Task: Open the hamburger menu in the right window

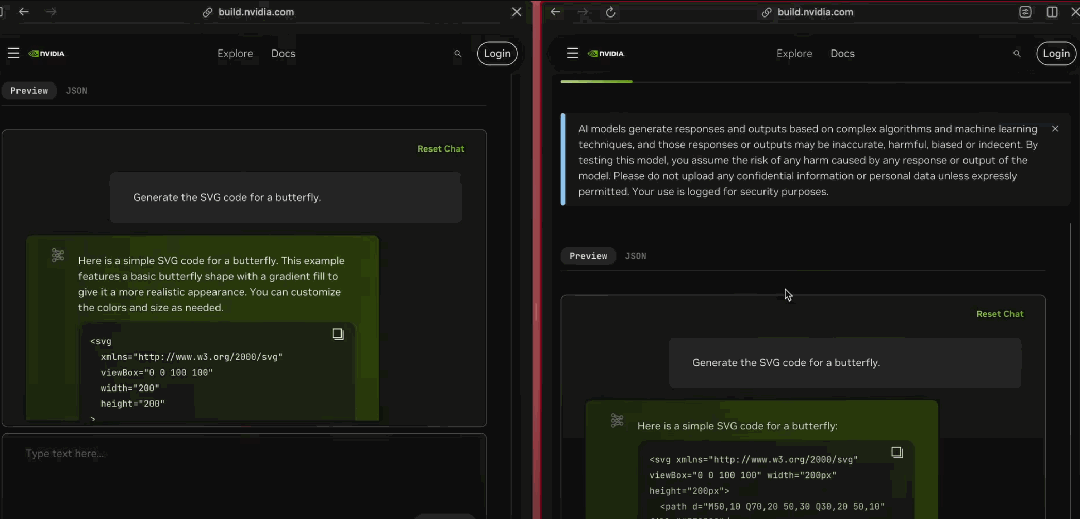Action: pos(572,53)
